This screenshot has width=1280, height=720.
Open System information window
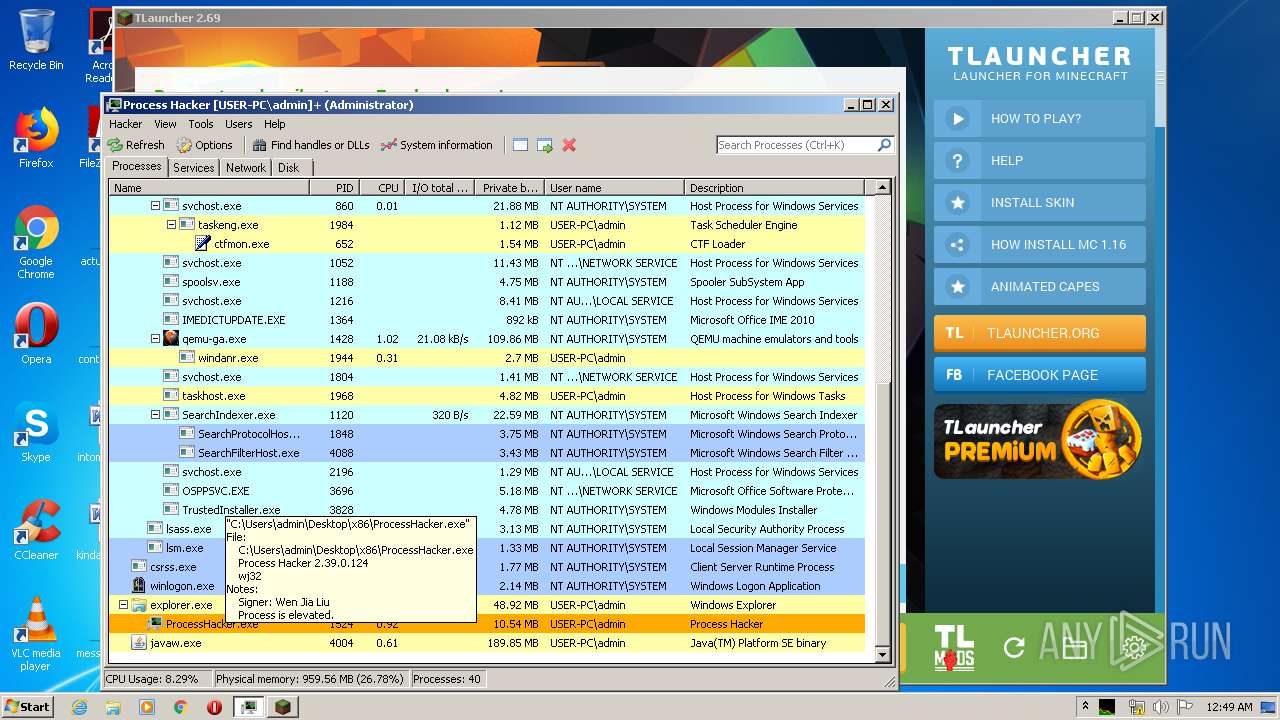click(437, 145)
